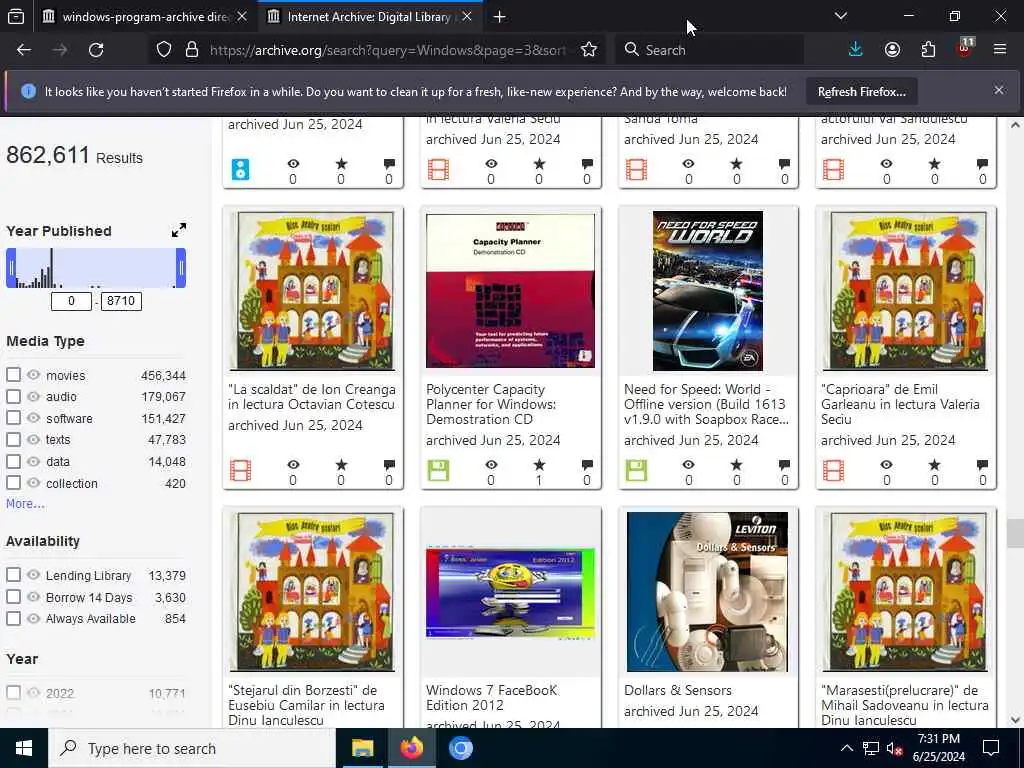Viewport: 1024px width, 768px height.
Task: Select the Internet Archive: Digital Library tab
Action: [x=369, y=16]
